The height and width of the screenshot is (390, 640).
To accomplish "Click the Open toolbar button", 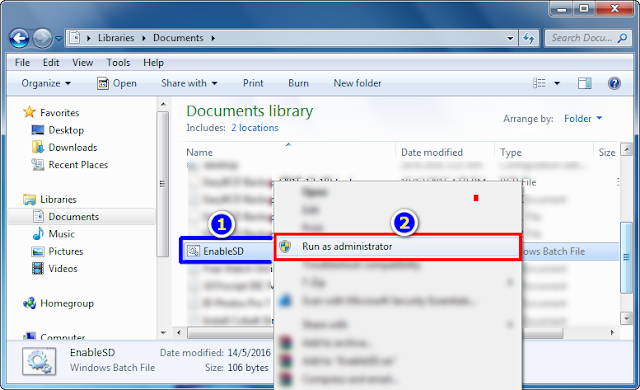I will click(x=117, y=83).
